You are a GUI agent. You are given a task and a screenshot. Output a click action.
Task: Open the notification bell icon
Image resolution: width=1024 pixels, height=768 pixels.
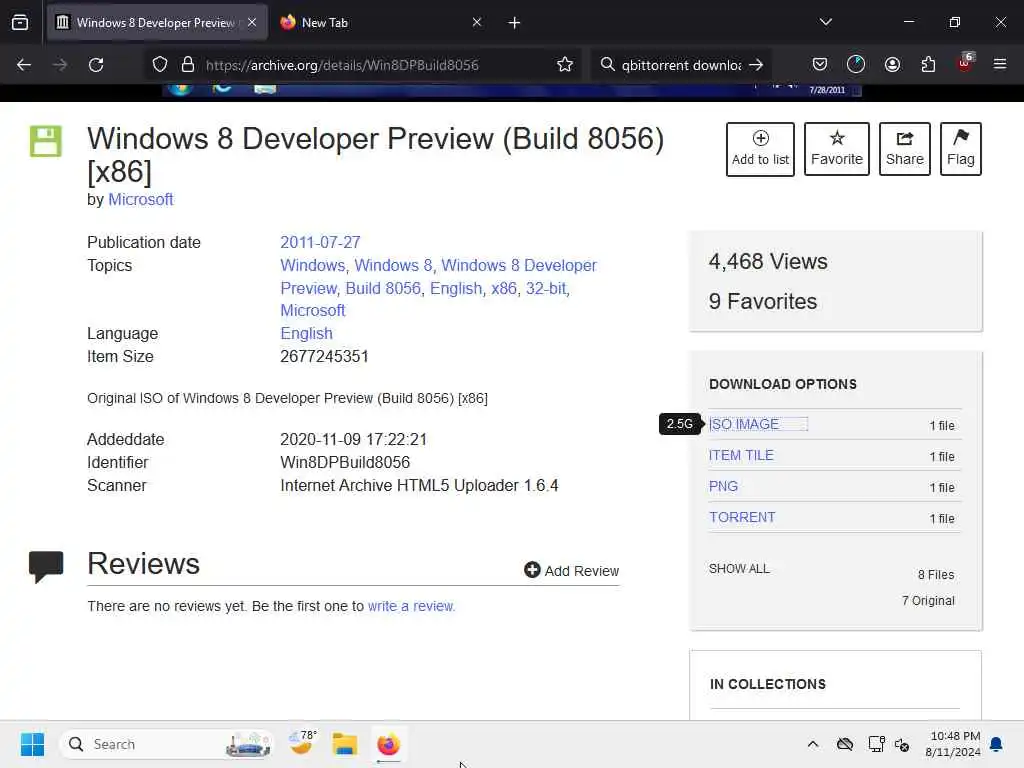click(997, 744)
